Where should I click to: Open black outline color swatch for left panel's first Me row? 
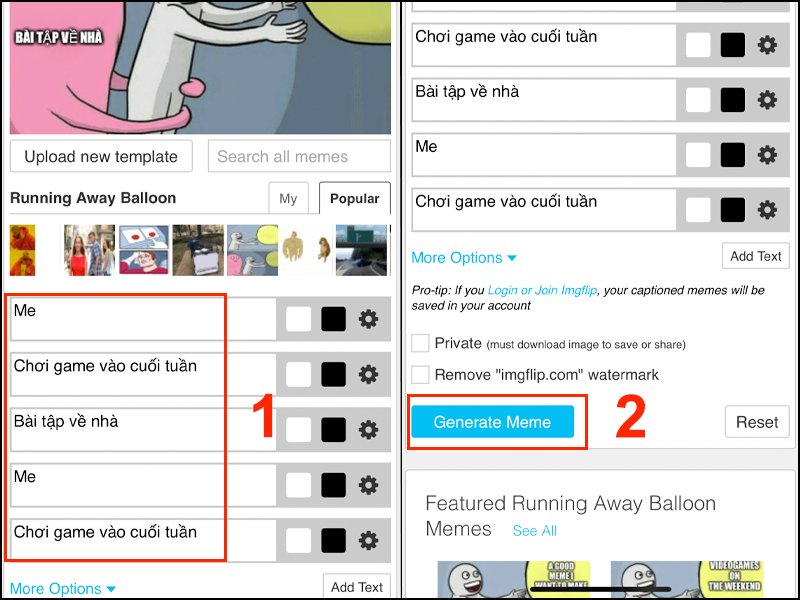click(x=334, y=319)
